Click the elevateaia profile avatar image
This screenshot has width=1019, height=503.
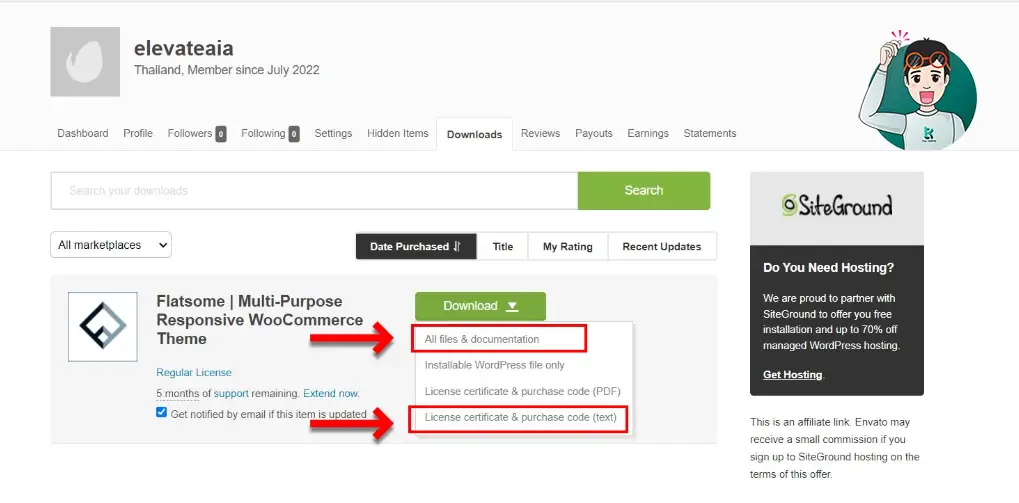85,62
